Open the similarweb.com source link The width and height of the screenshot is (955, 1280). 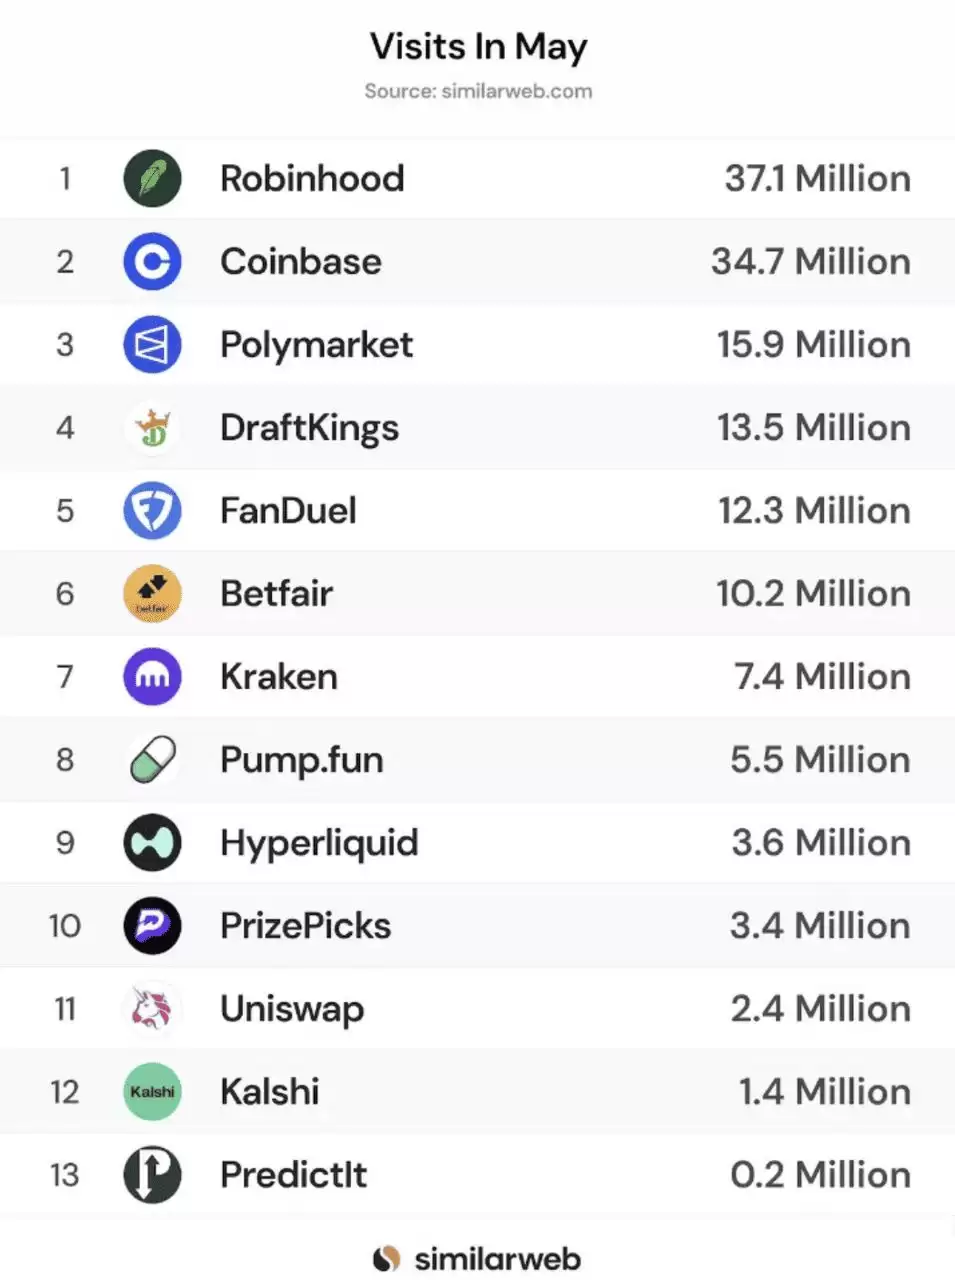516,91
